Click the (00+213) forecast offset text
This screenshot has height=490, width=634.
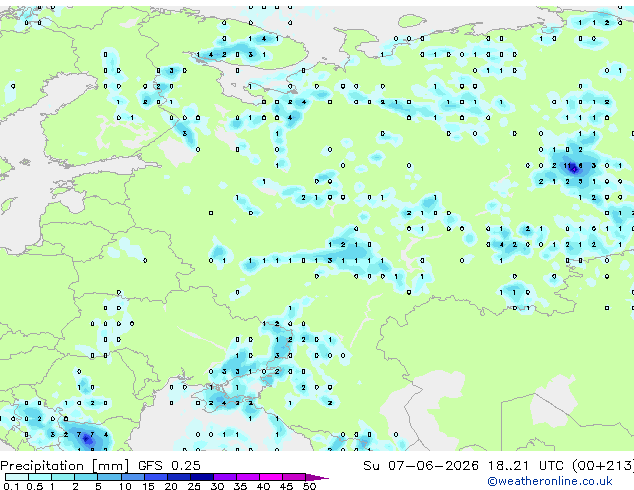click(x=603, y=466)
